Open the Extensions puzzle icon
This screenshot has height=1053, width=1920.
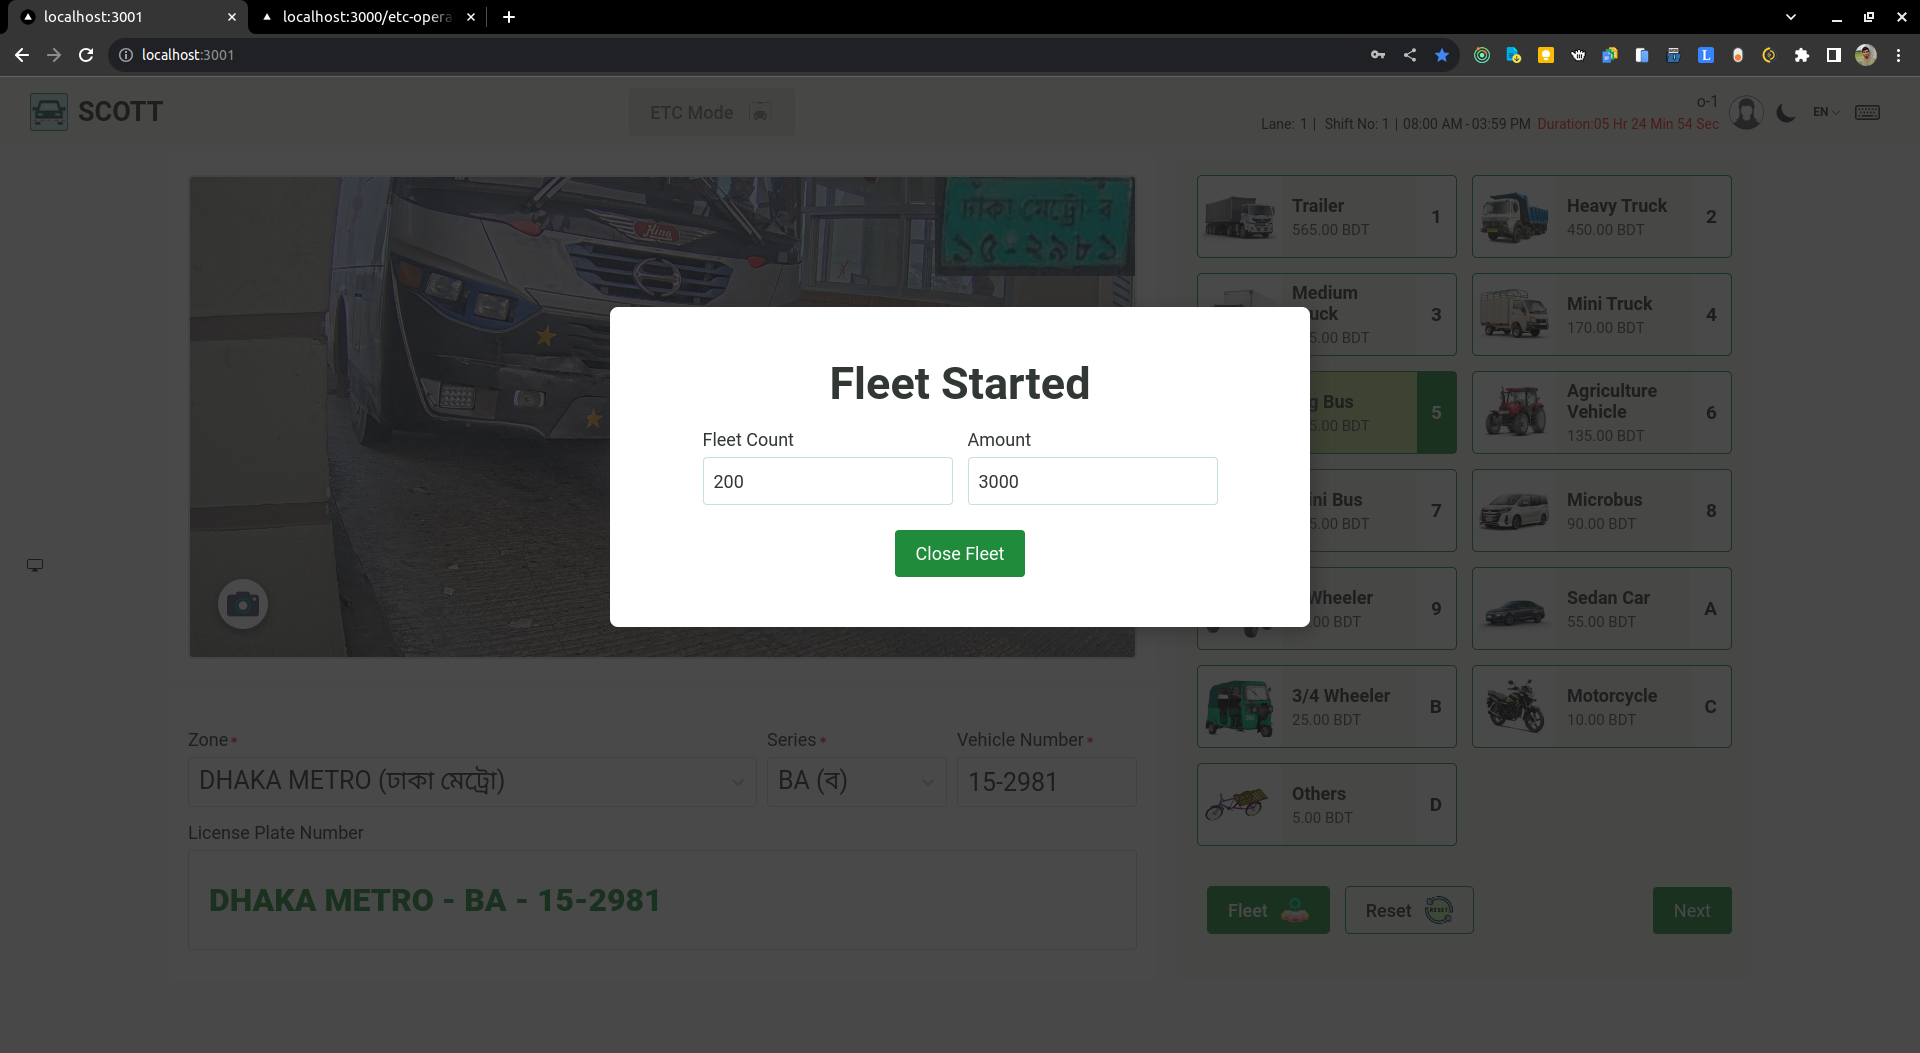(1802, 55)
